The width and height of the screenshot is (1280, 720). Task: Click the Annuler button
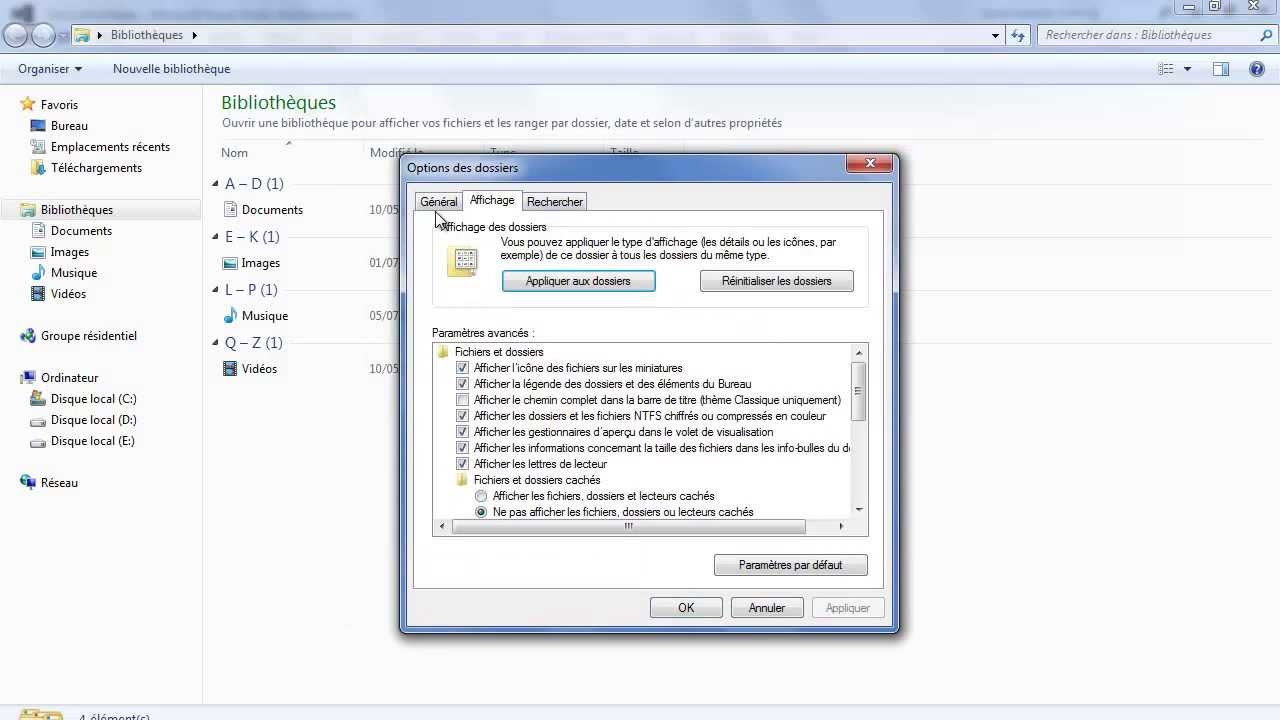click(767, 608)
